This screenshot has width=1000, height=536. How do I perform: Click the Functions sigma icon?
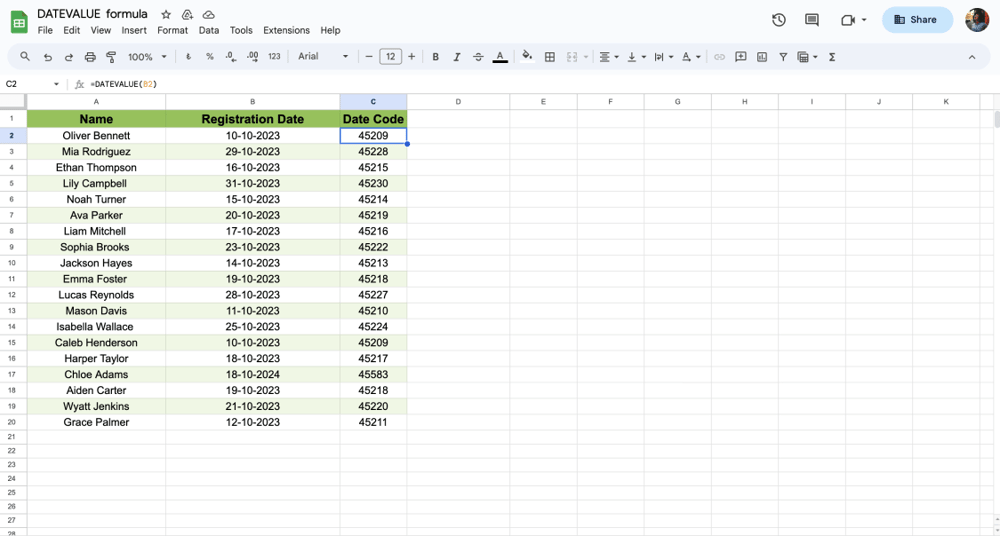coord(832,57)
